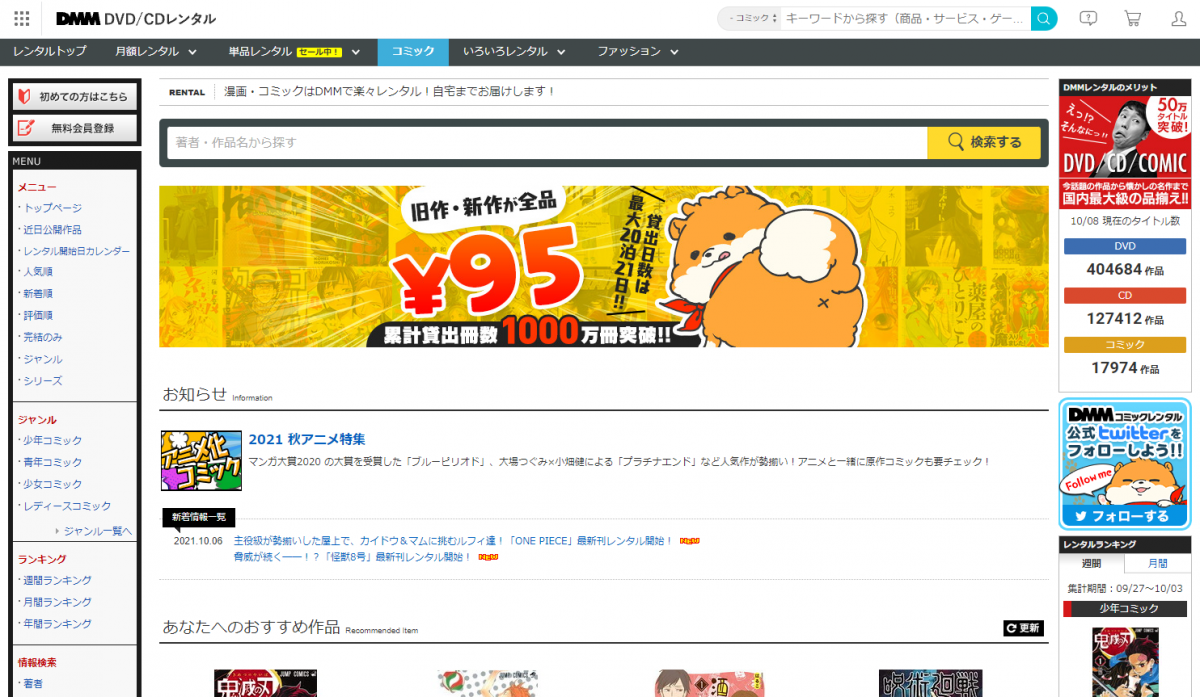The width and height of the screenshot is (1200, 697).
Task: Click the 2021 秋アニメ特集 thumbnail image
Action: click(201, 460)
